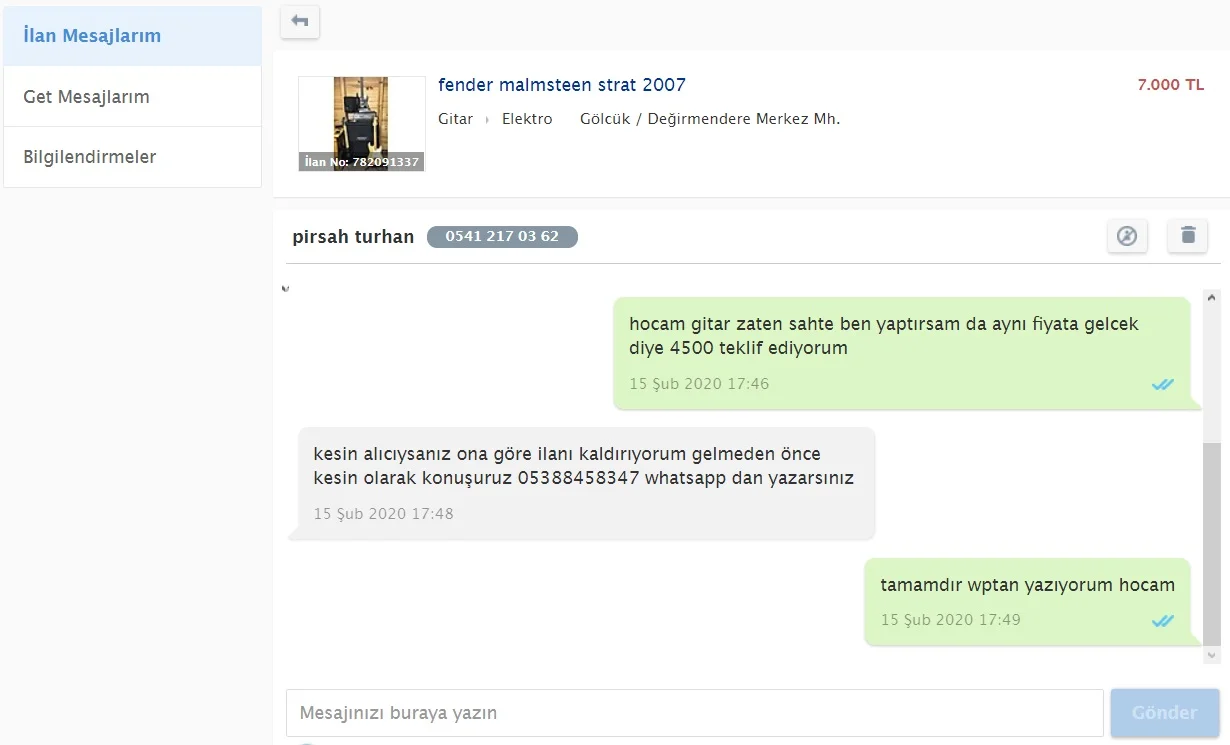Select the Bilgilendirmeler tab
Image resolution: width=1230 pixels, height=745 pixels.
(x=132, y=157)
